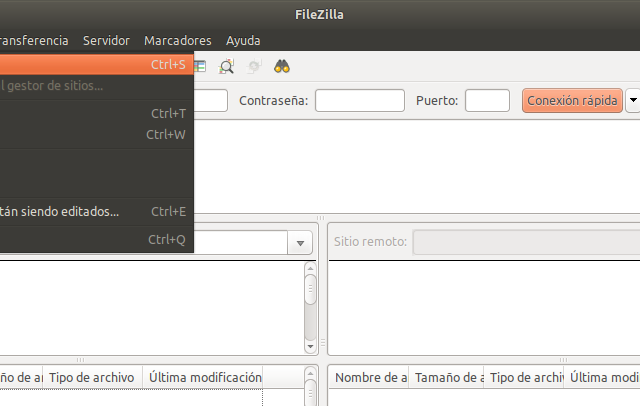Open the Ayuda menu
Viewport: 640px width, 406px height.
tap(243, 40)
